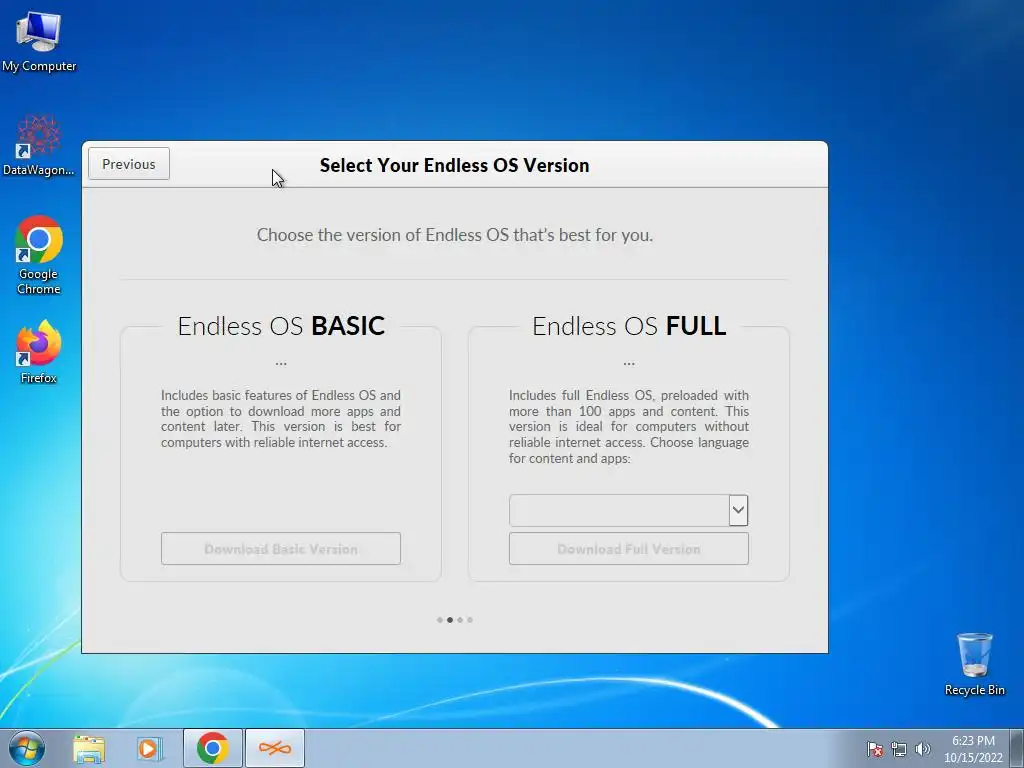Screen dimensions: 1024x768
Task: Open the network status tray icon
Action: [899, 749]
